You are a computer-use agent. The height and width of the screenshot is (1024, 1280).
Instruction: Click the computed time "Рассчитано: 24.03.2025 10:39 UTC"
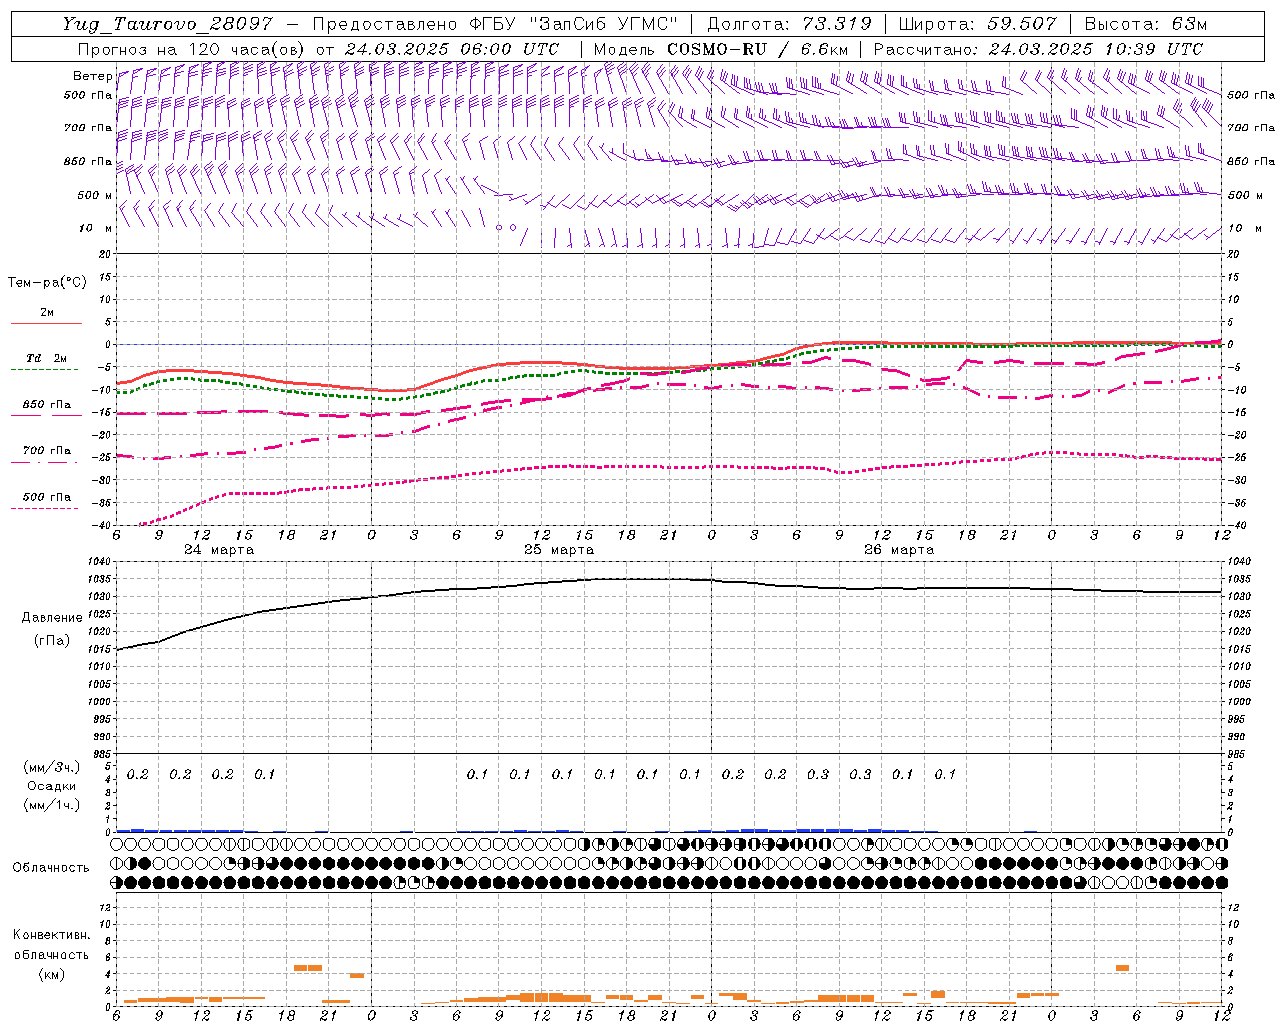(1038, 49)
